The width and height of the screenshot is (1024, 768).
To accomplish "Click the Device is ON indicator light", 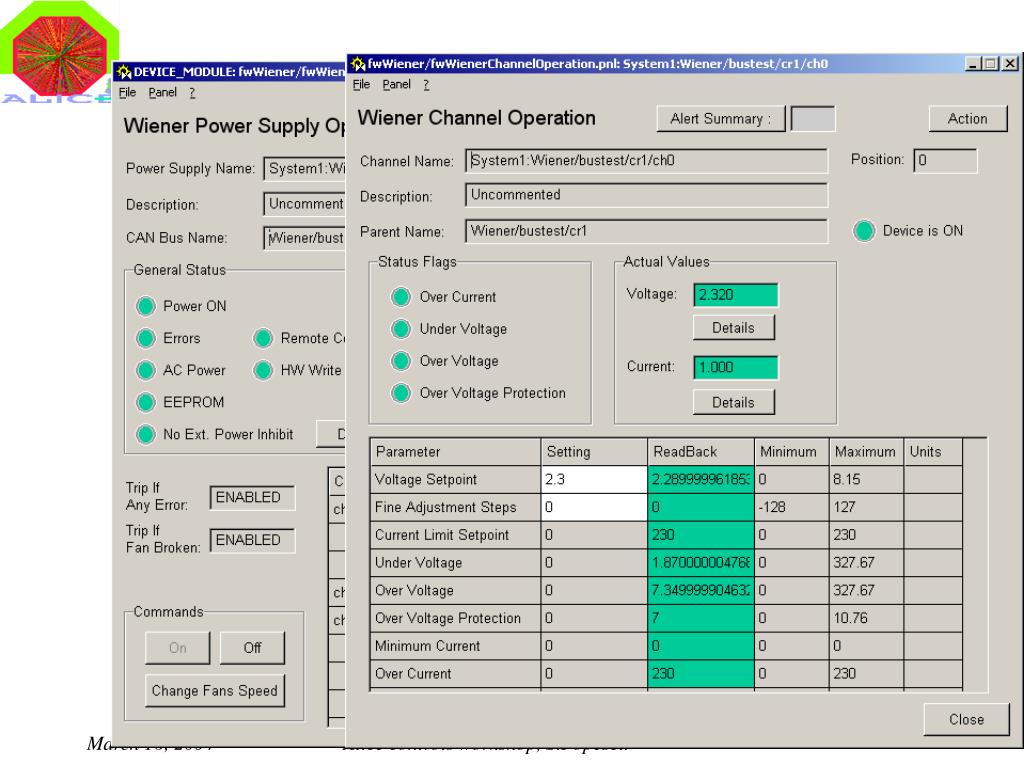I will 864,231.
